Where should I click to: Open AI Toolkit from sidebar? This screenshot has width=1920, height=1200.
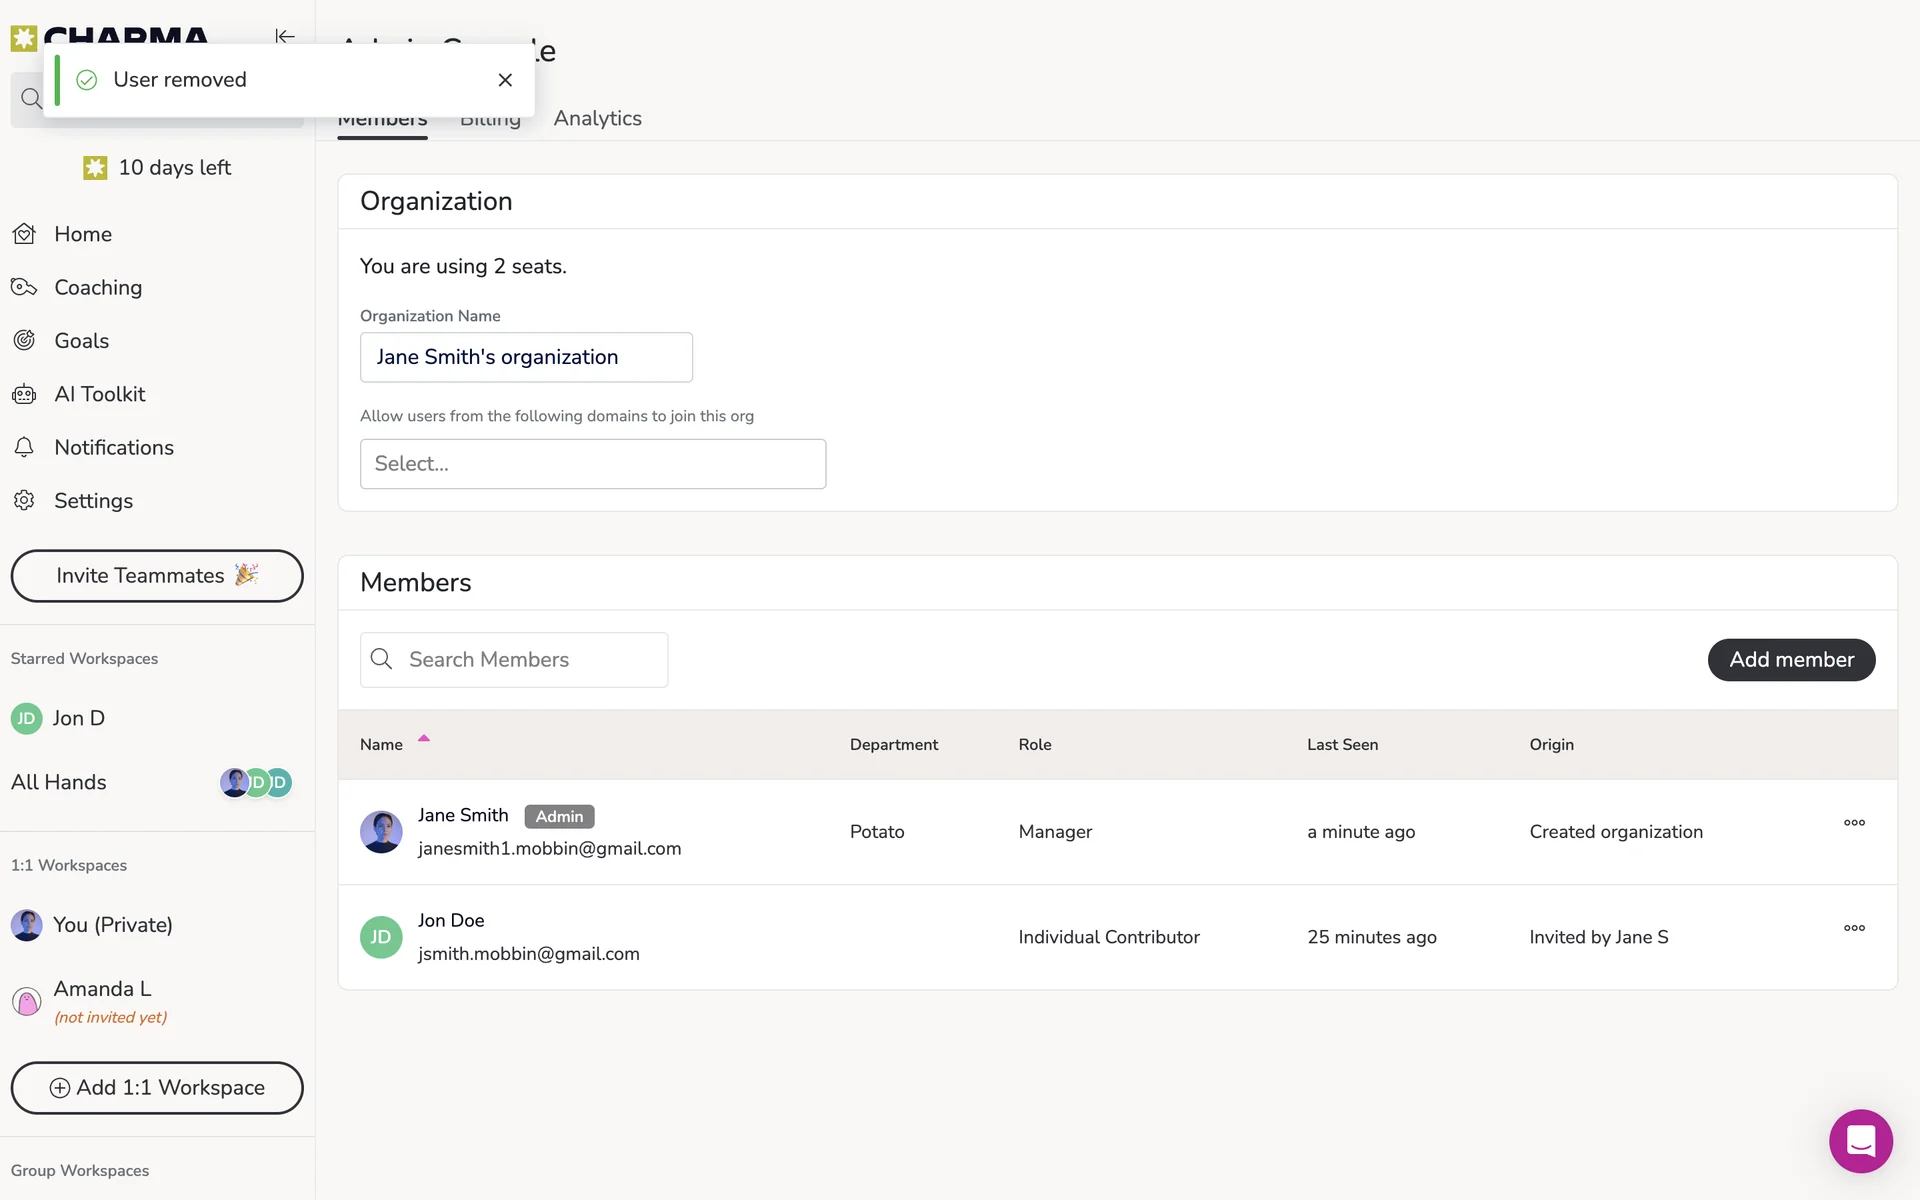coord(99,394)
